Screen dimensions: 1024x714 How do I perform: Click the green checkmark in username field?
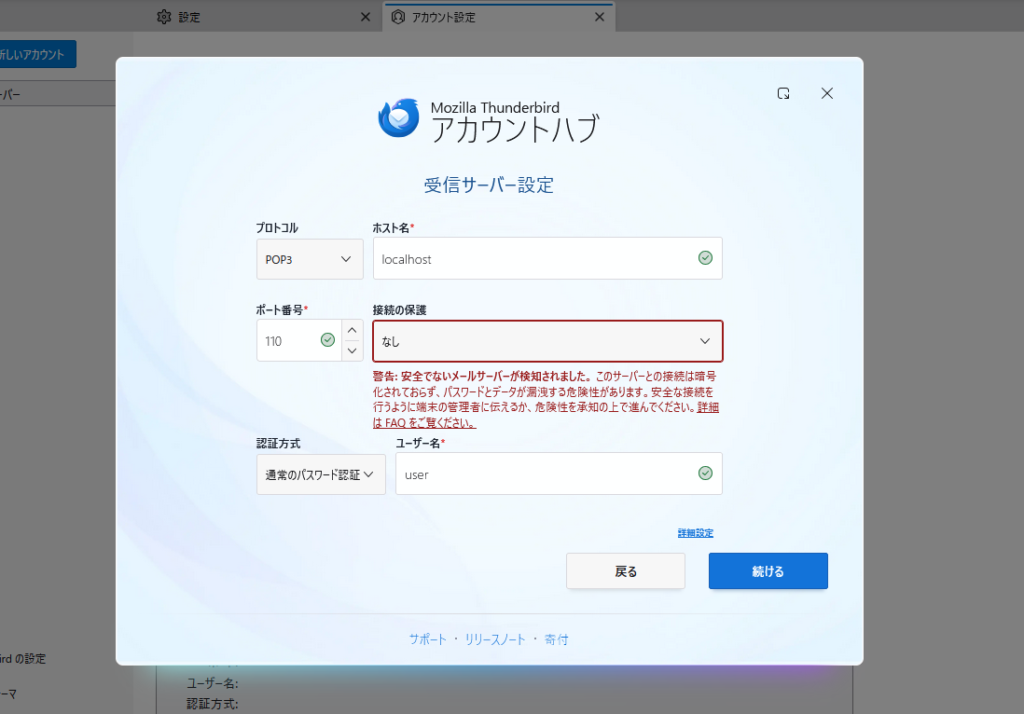point(705,474)
